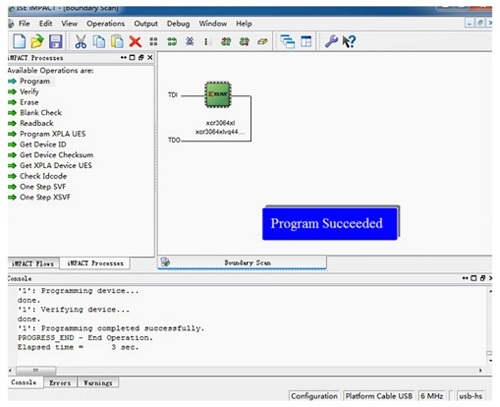Viewport: 500px width, 407px height.
Task: Select the Xilinx xcr3064xl chip icon
Action: (217, 95)
